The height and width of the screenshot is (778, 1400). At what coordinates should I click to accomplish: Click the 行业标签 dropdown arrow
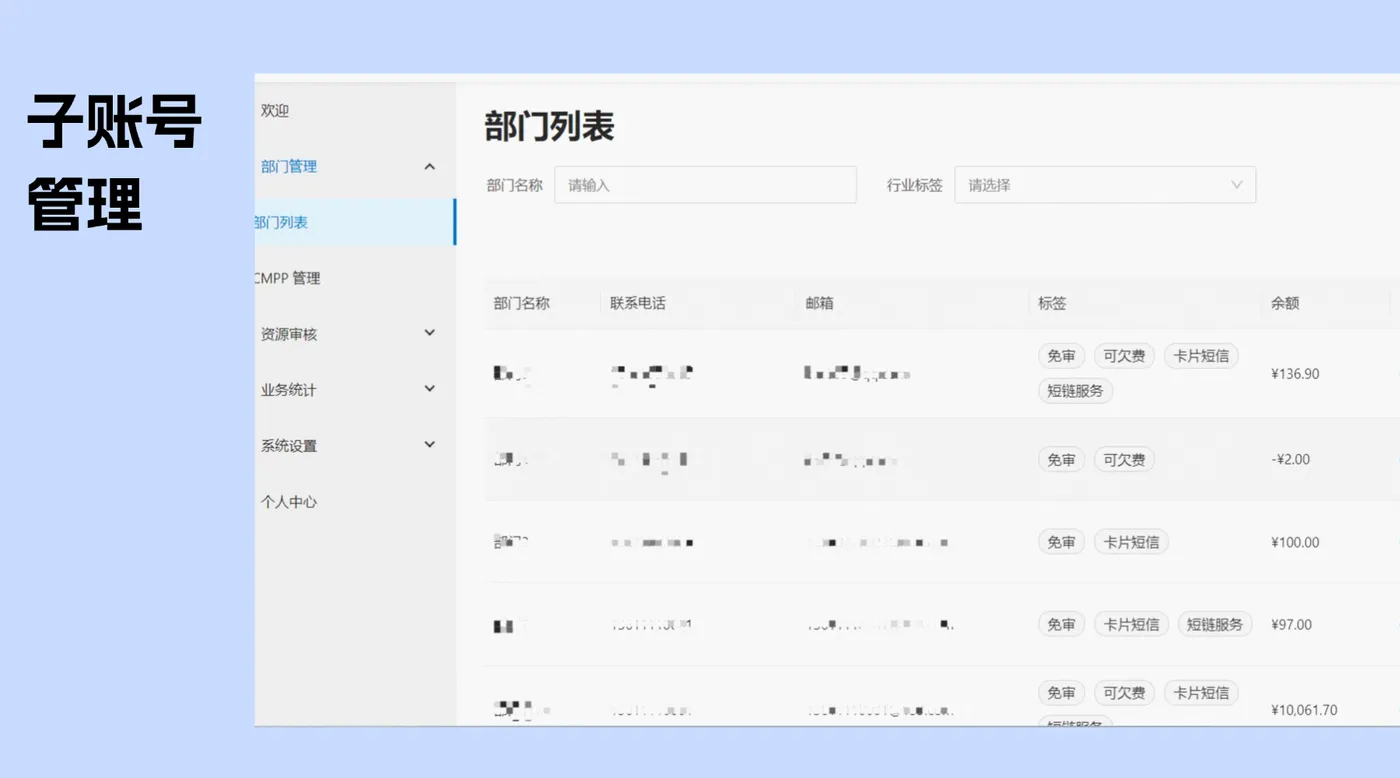pos(1237,185)
